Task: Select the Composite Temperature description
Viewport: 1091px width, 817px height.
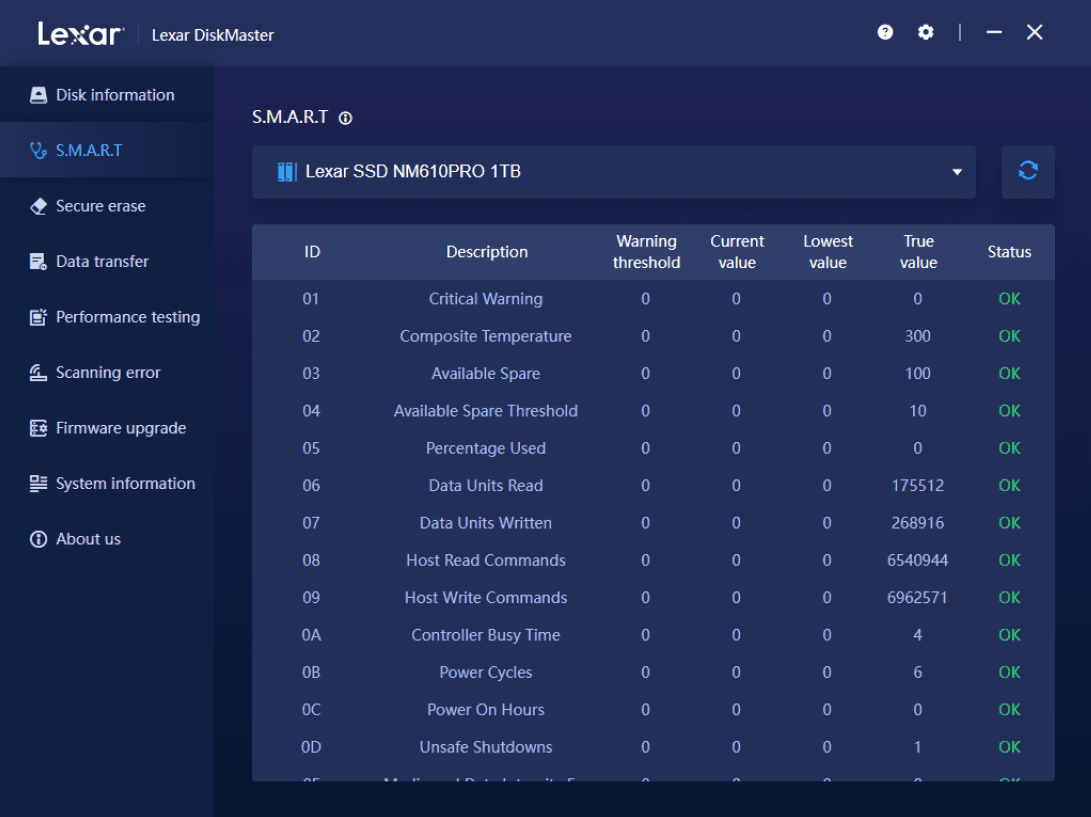Action: tap(486, 337)
